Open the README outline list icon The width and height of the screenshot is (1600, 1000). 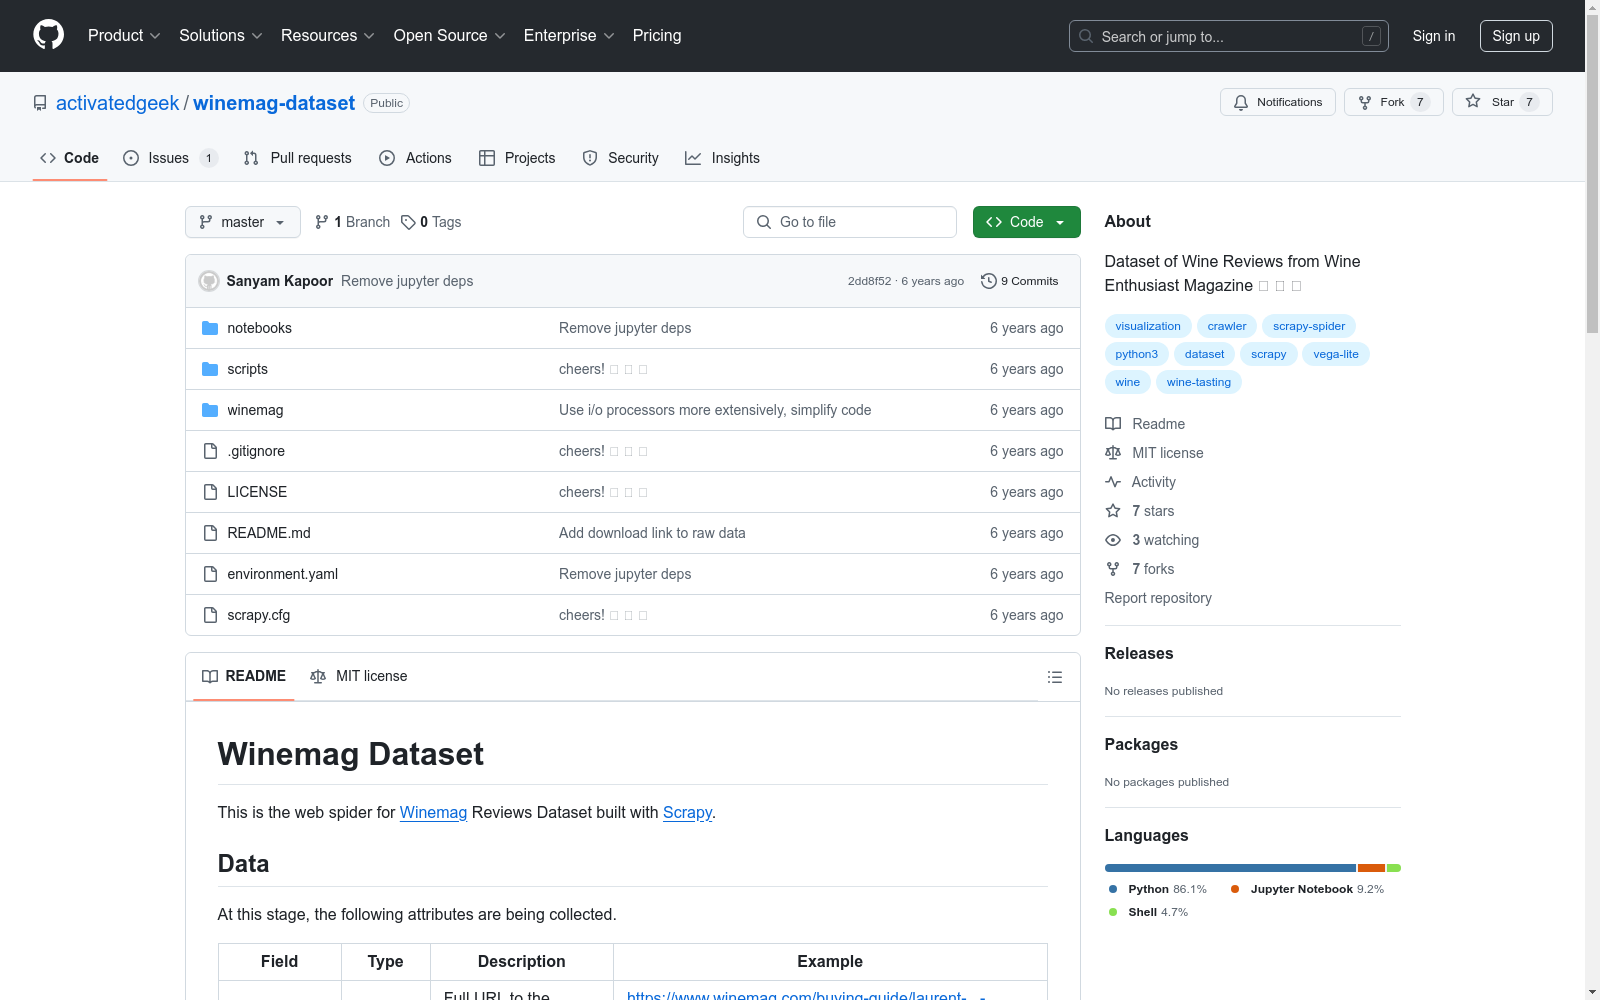point(1054,677)
